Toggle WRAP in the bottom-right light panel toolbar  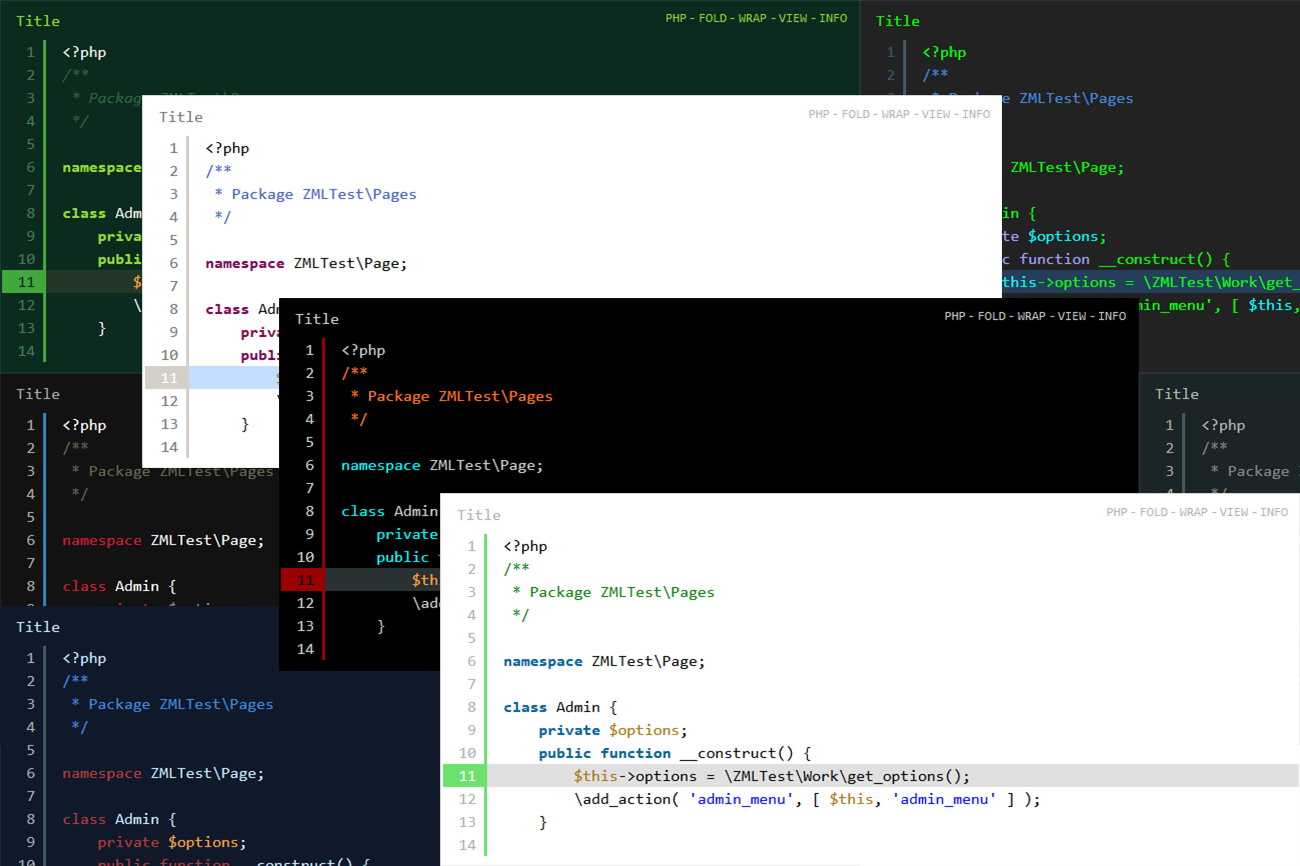pos(1193,512)
